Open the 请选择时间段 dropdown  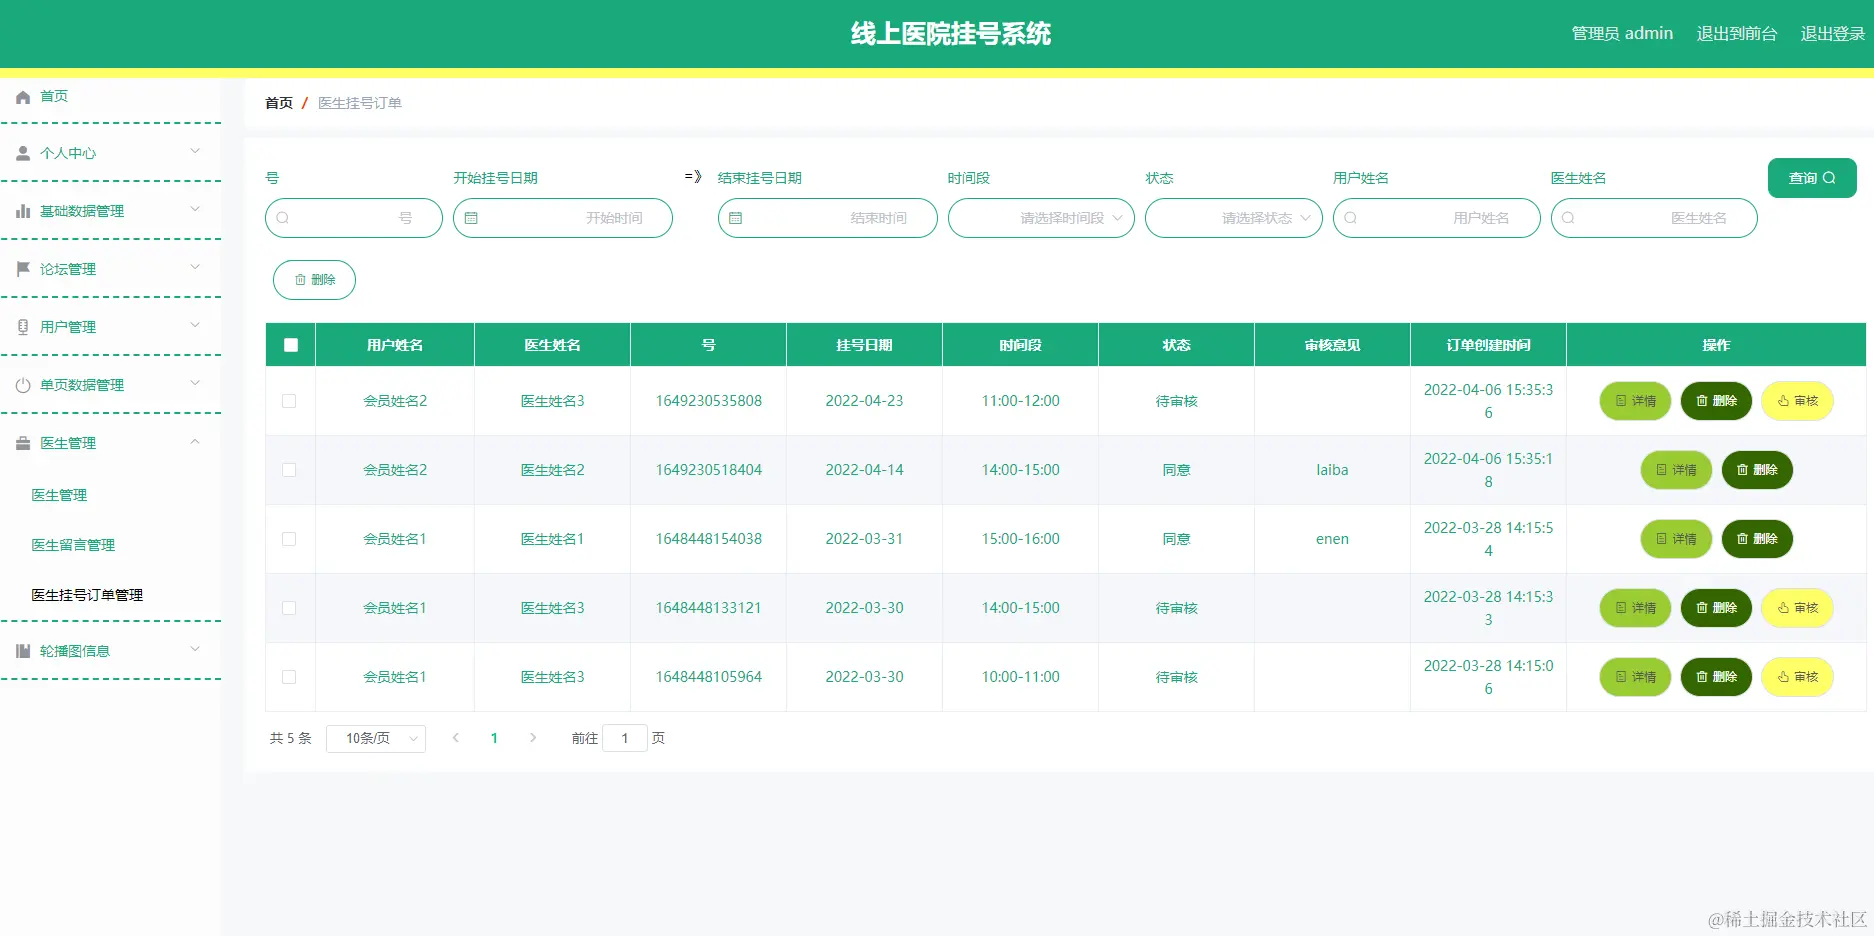pyautogui.click(x=1041, y=218)
